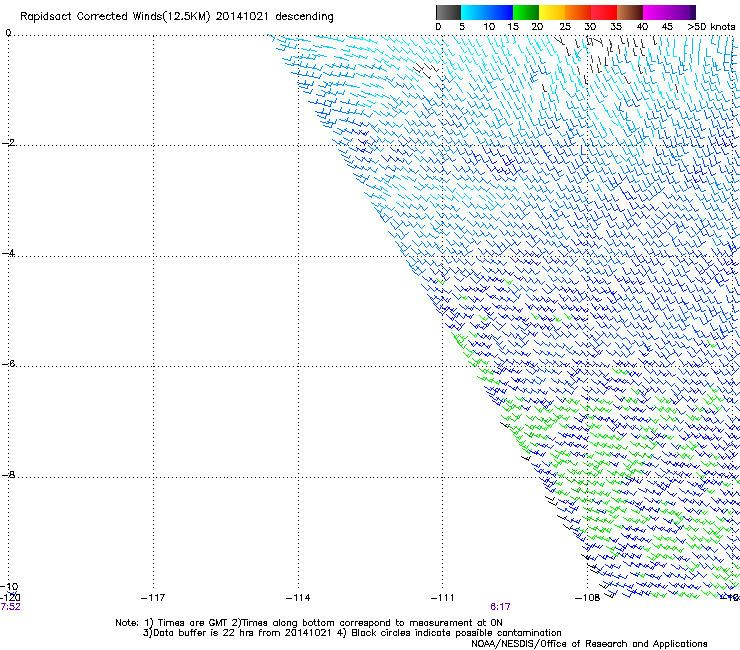Click the 'Rapidscat Corrected Winds(12.5KM)' title text

pos(115,17)
